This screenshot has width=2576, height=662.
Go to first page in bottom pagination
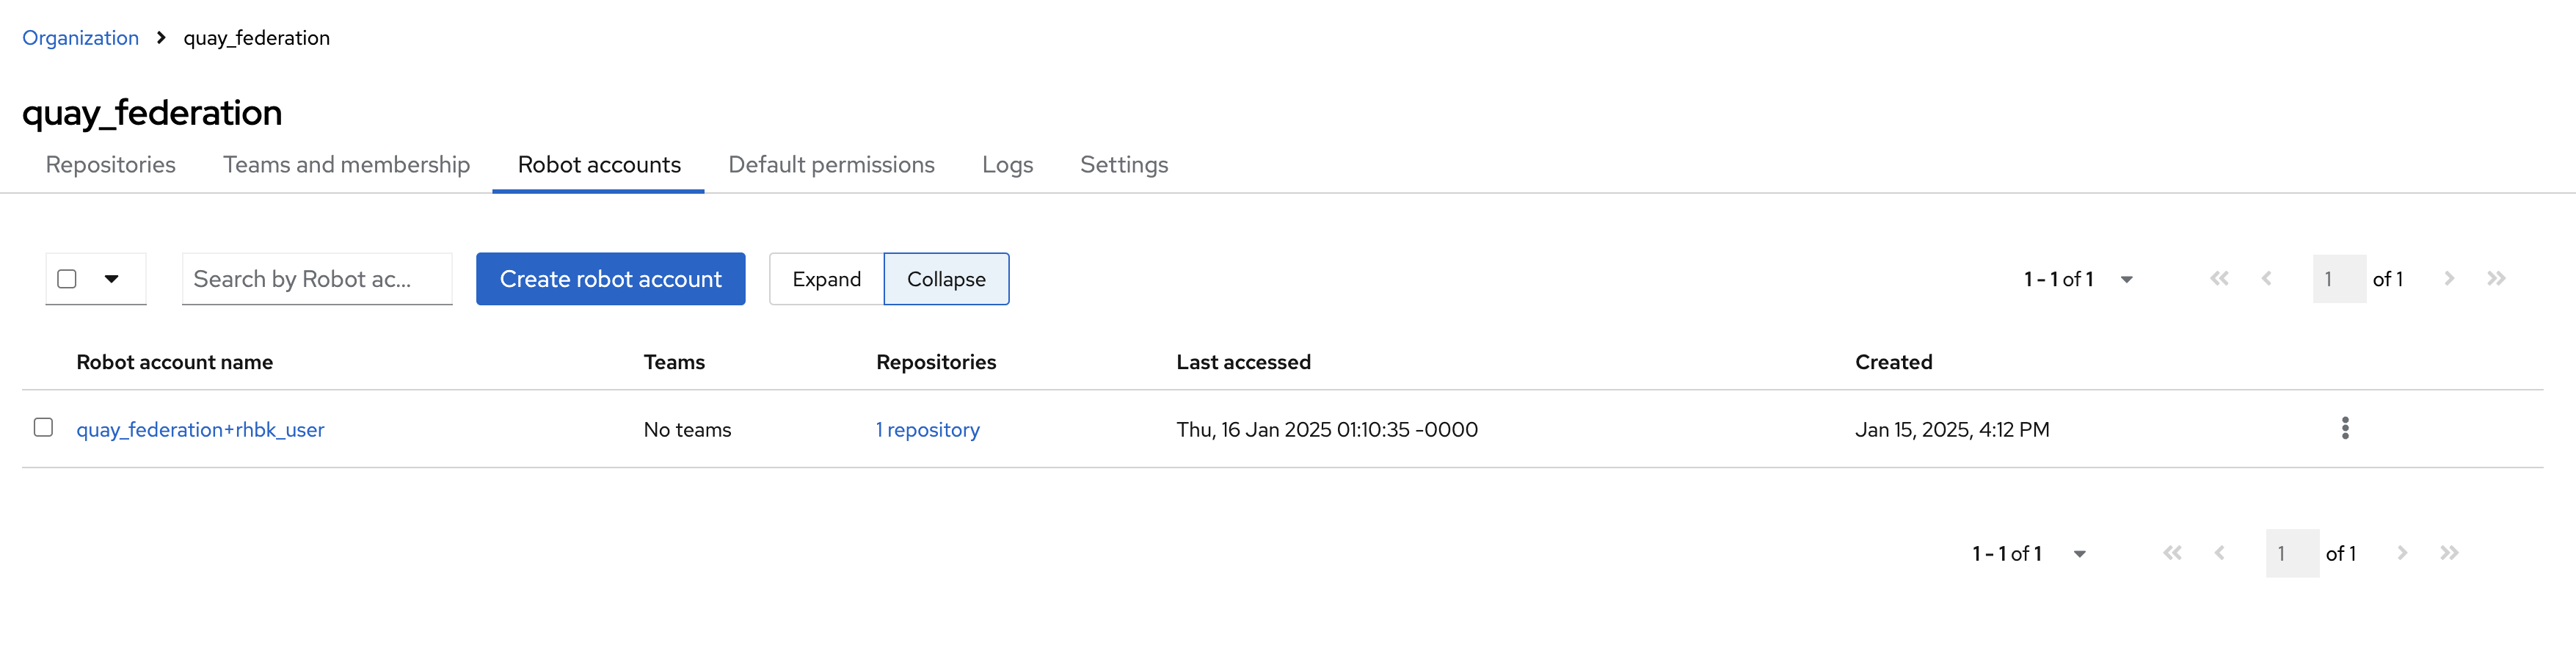click(2172, 553)
